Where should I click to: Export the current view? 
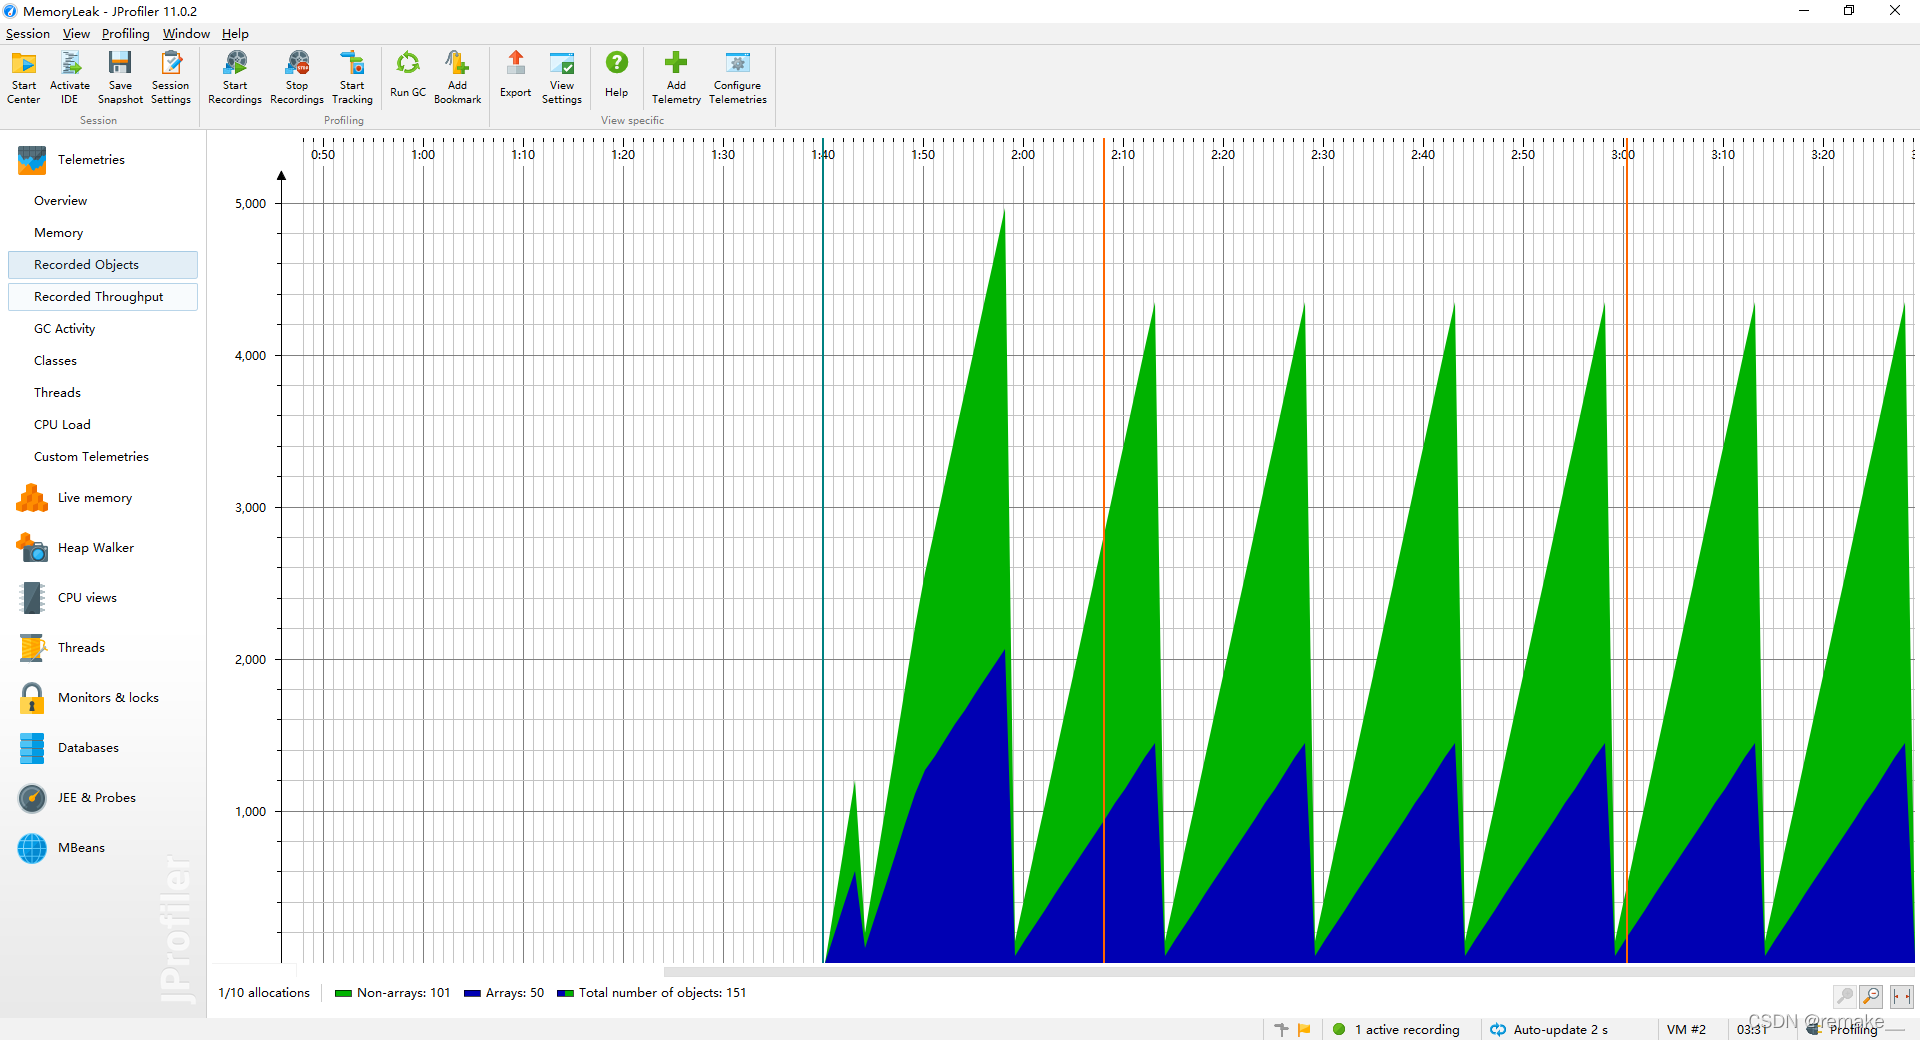click(516, 75)
